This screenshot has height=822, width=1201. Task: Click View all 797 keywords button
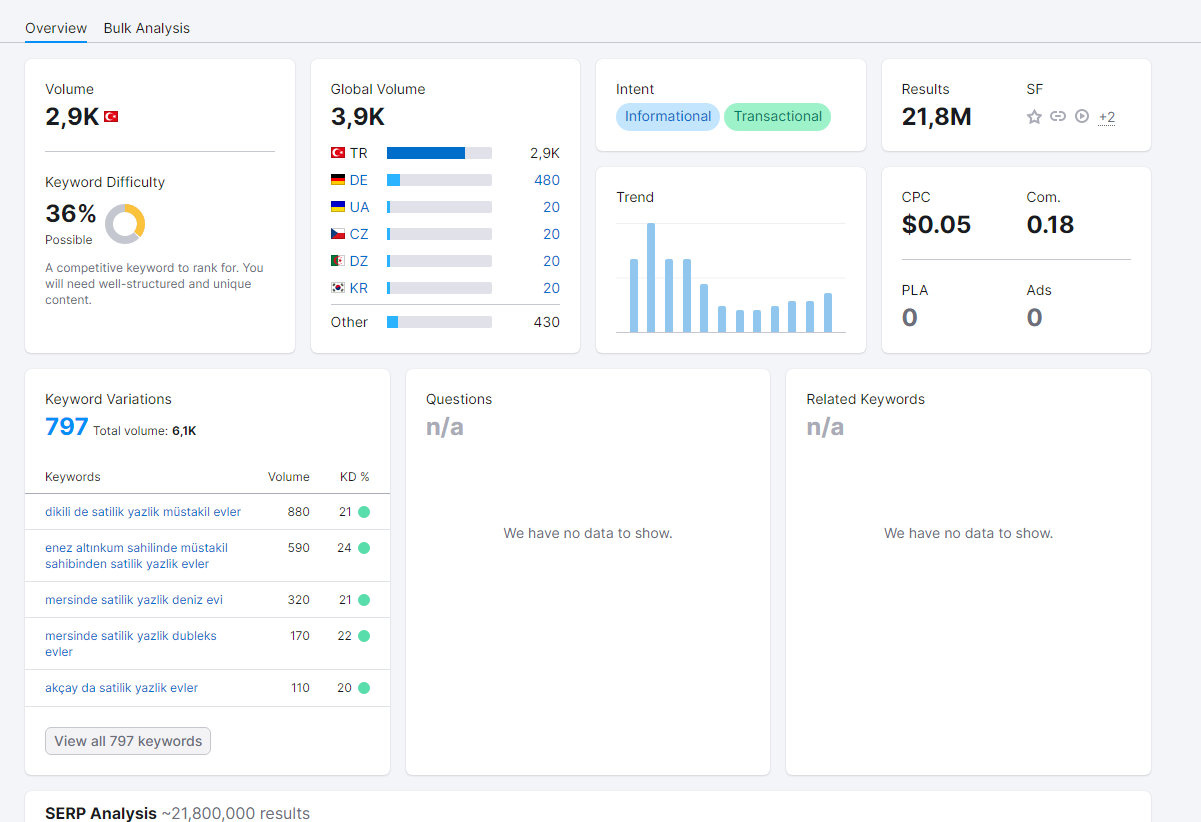128,741
